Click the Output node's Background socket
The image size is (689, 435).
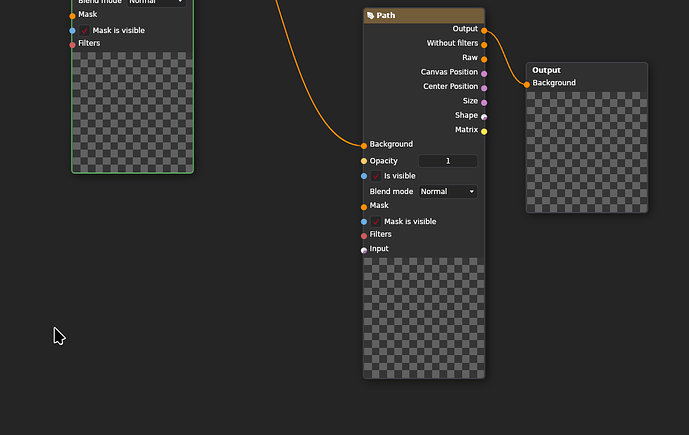(x=527, y=84)
